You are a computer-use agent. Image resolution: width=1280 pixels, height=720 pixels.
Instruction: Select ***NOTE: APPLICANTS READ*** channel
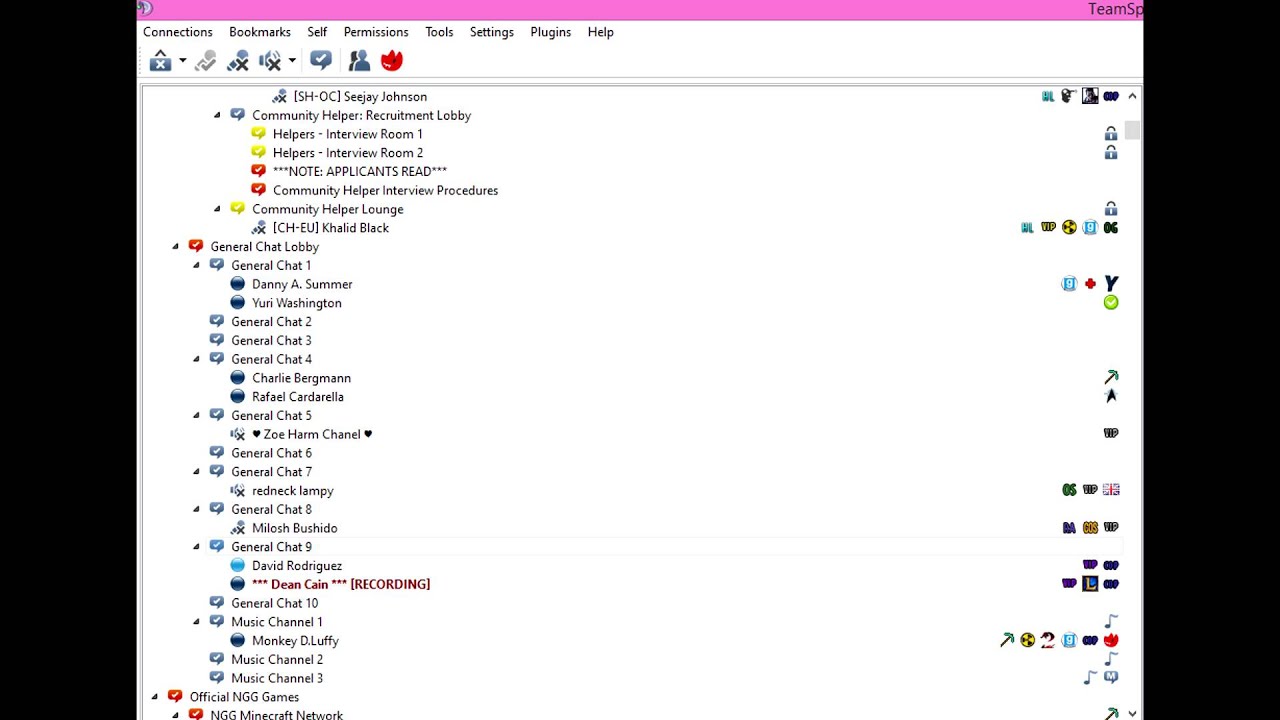click(x=360, y=172)
